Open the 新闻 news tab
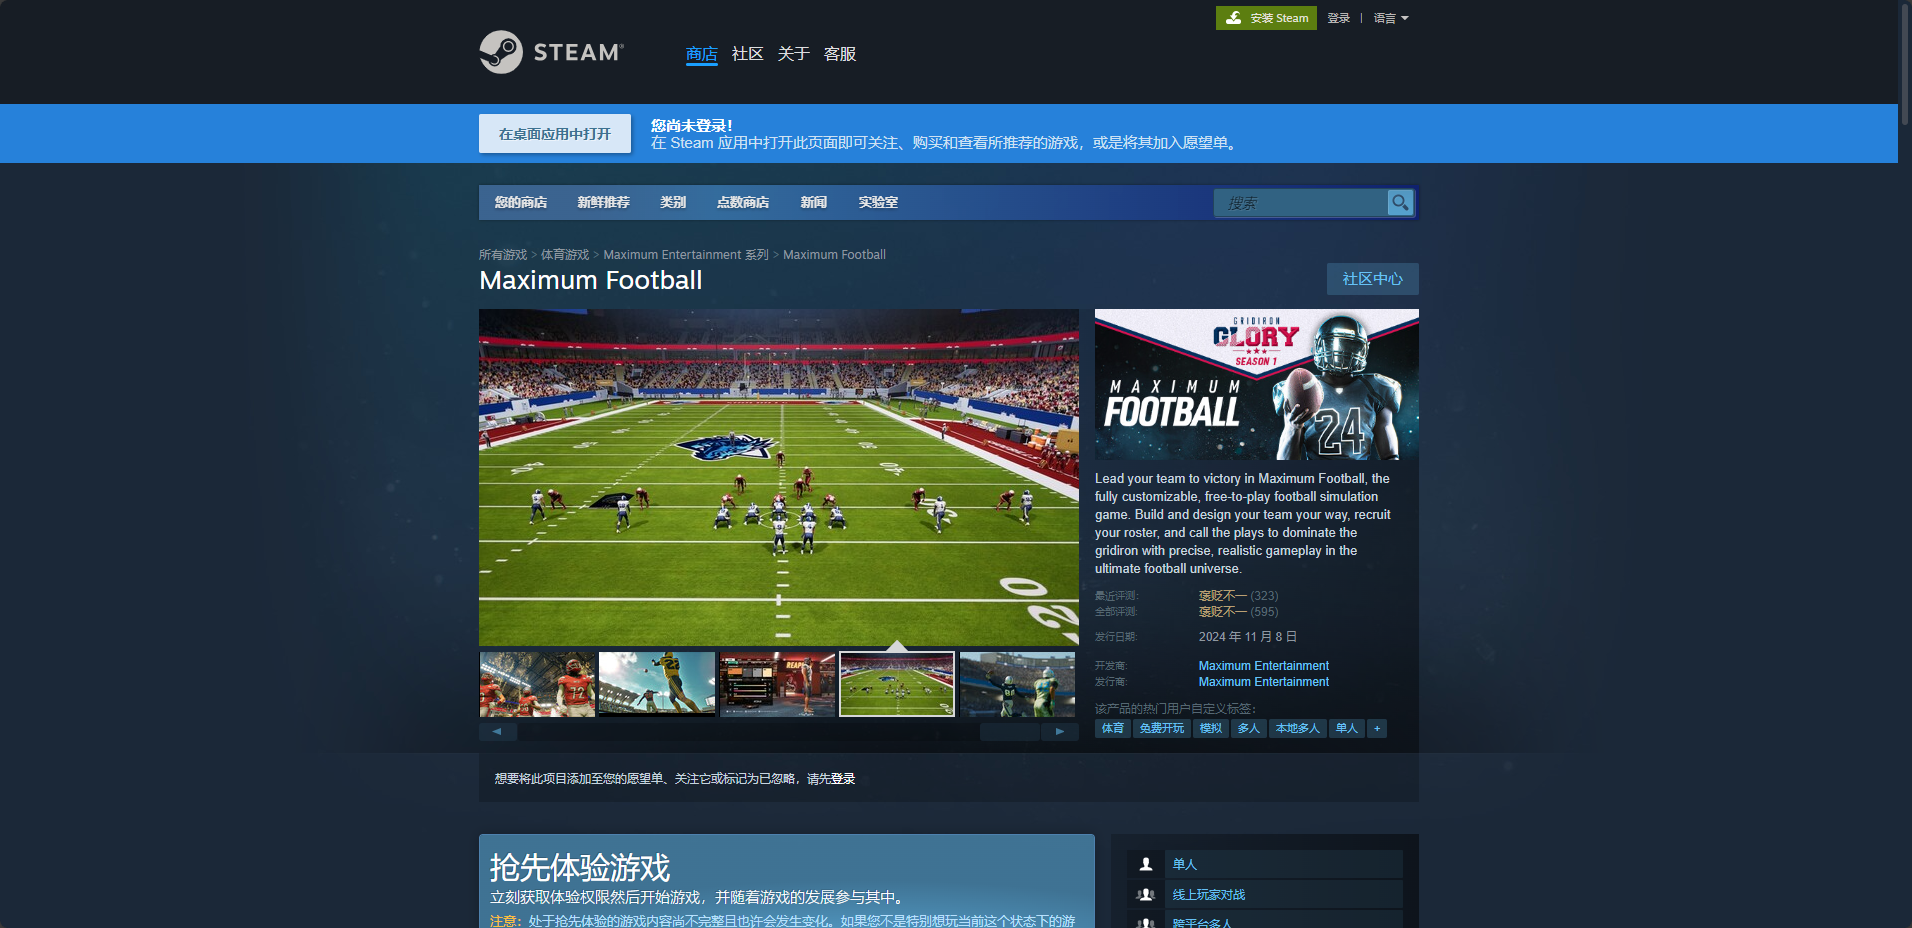 814,202
